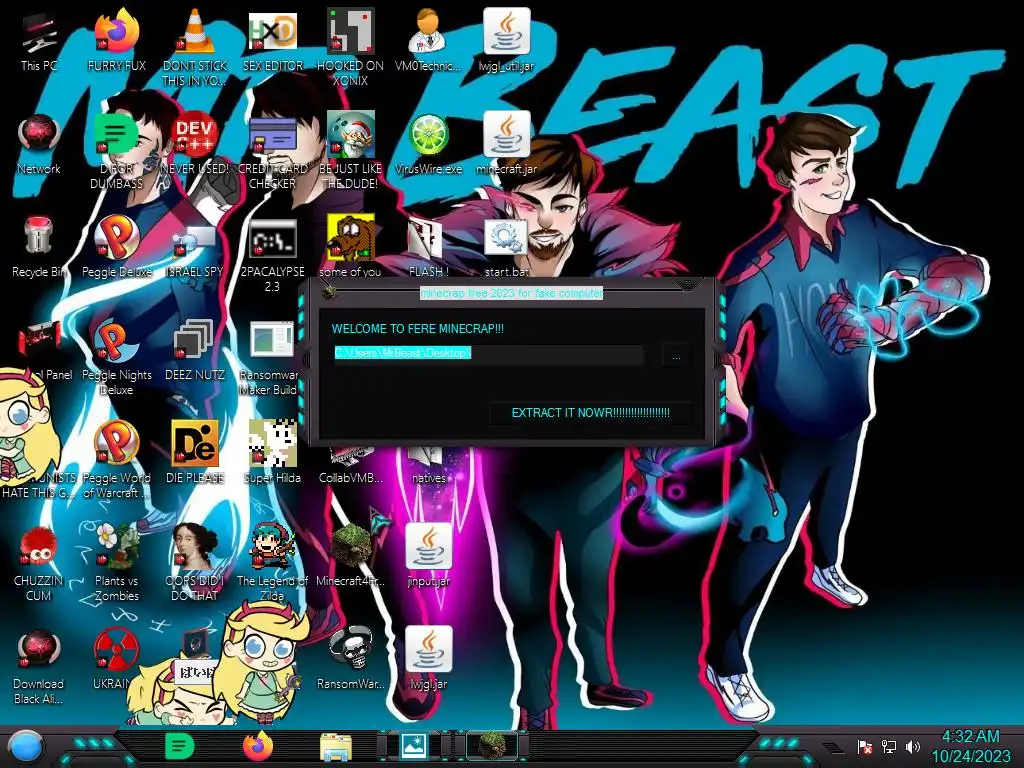Viewport: 1024px width, 768px height.
Task: Open the Network desktop icon
Action: pos(39,144)
